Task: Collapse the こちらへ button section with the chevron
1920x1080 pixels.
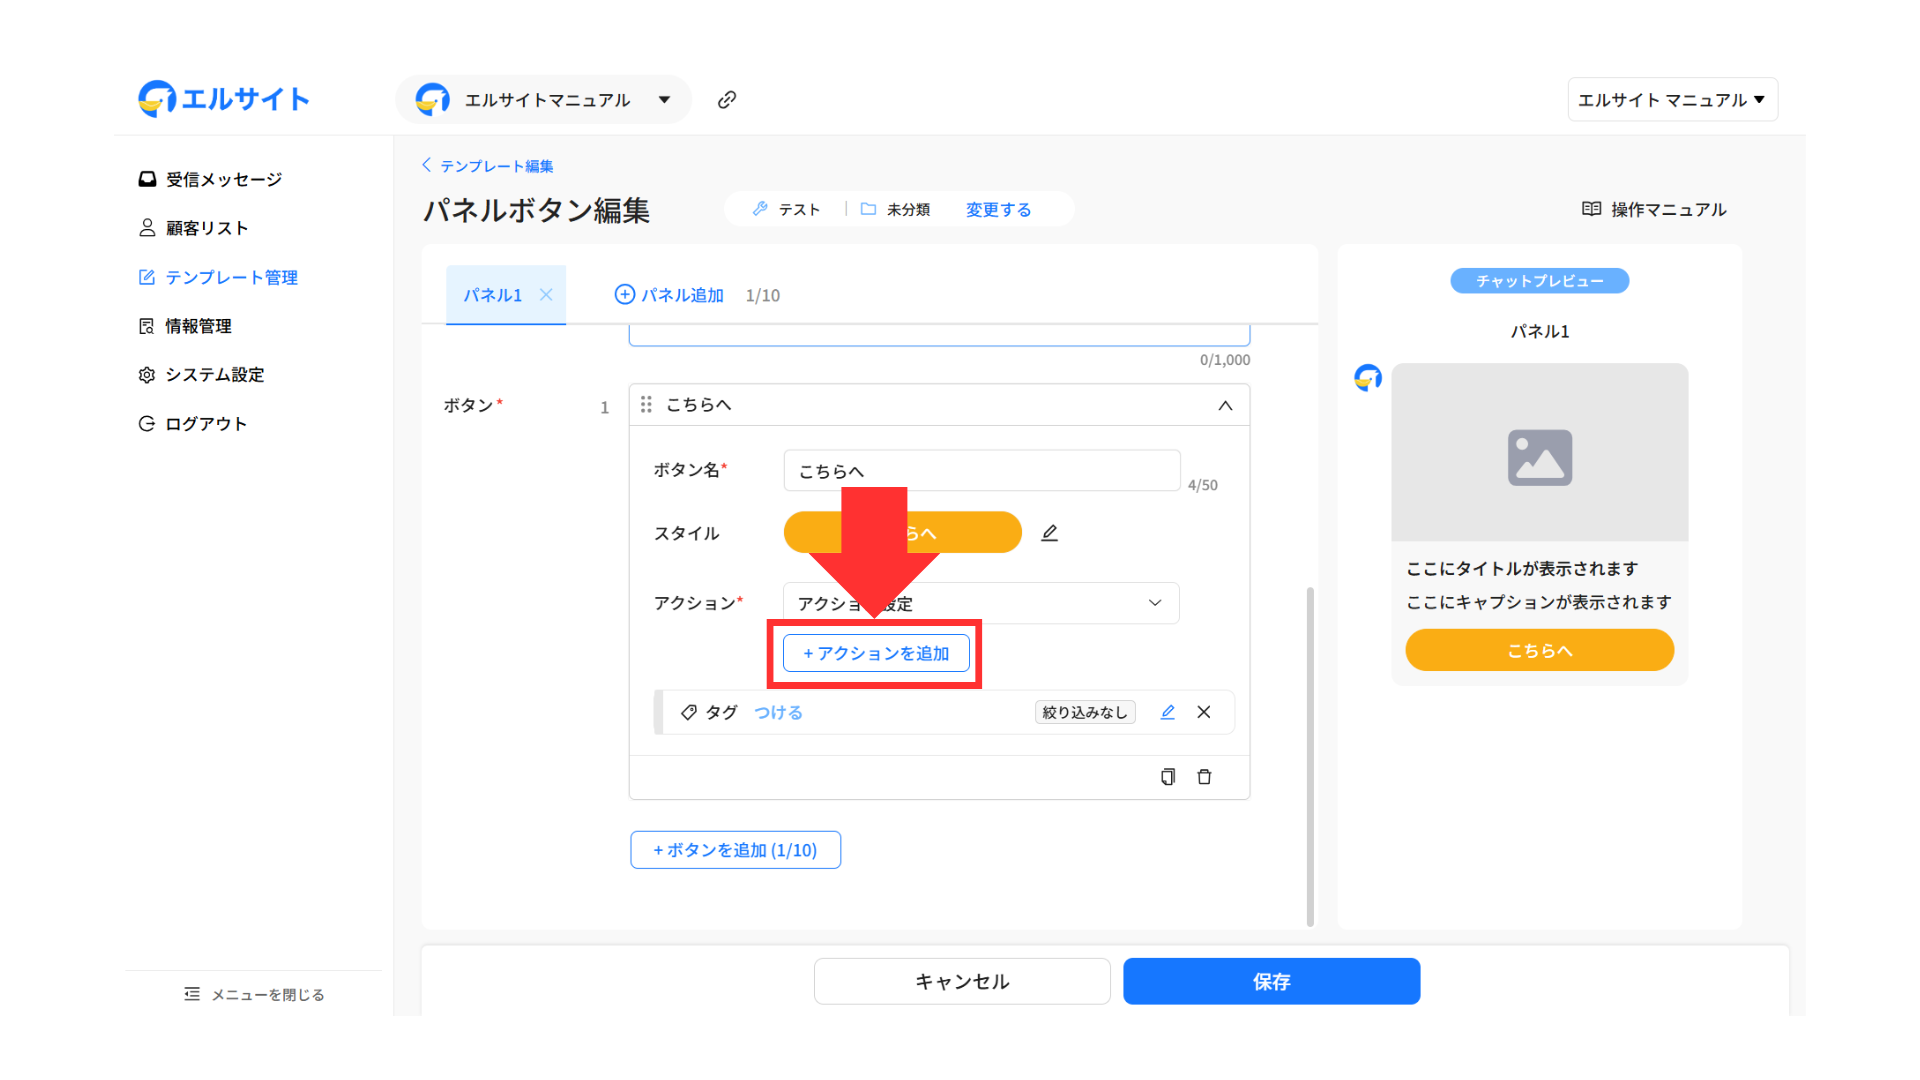Action: pos(1225,405)
